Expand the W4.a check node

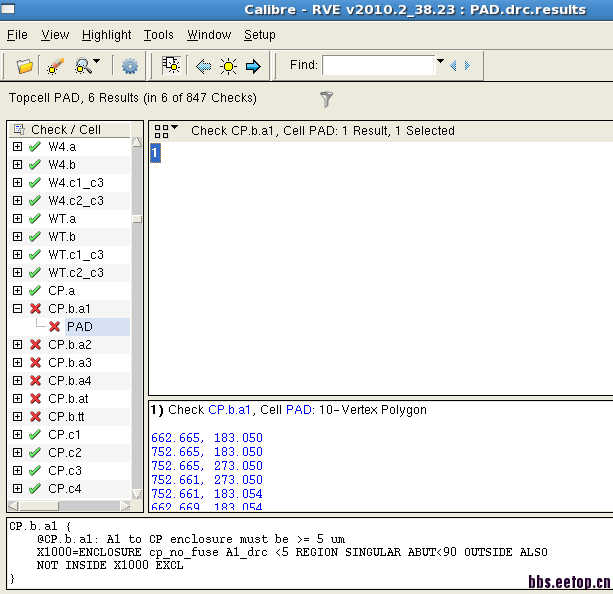pos(17,146)
